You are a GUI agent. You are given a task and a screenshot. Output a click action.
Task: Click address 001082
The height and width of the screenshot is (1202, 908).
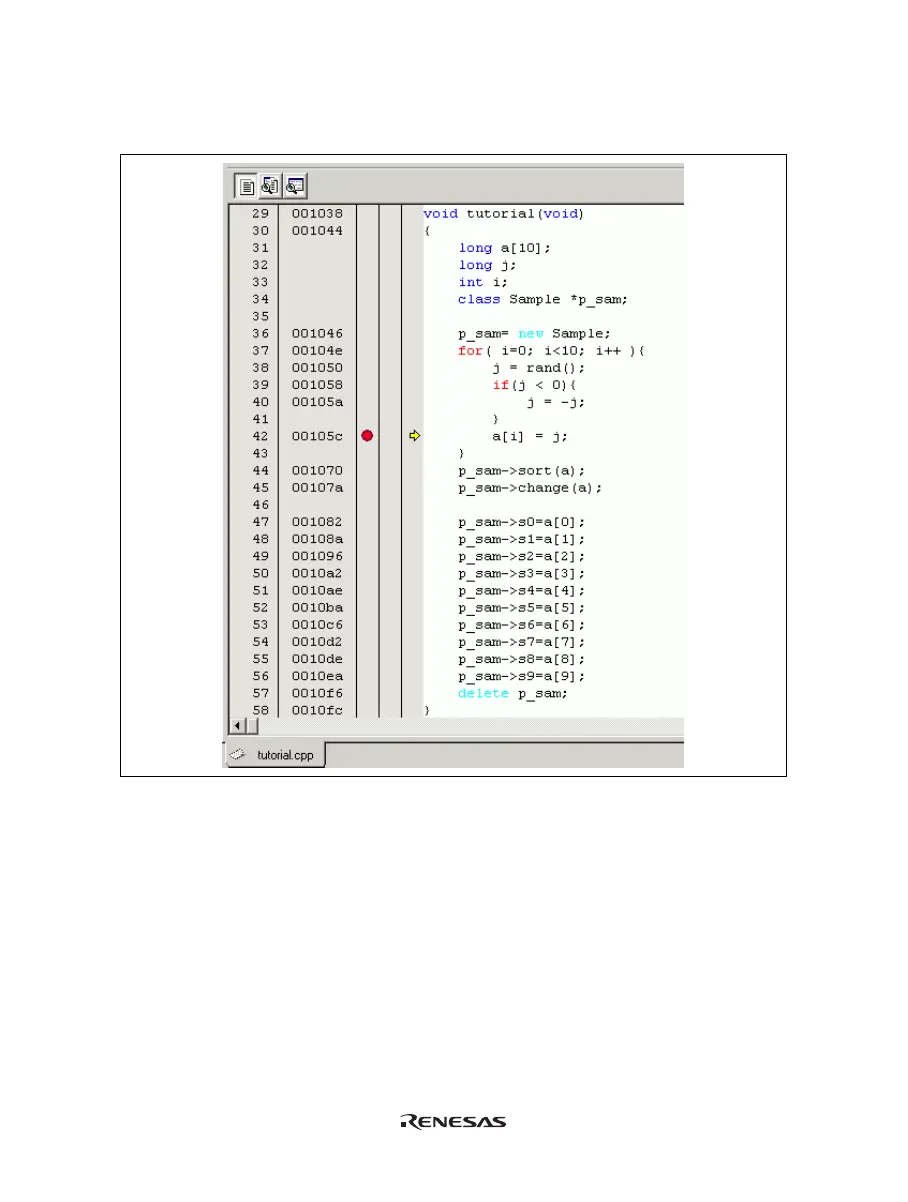point(317,522)
